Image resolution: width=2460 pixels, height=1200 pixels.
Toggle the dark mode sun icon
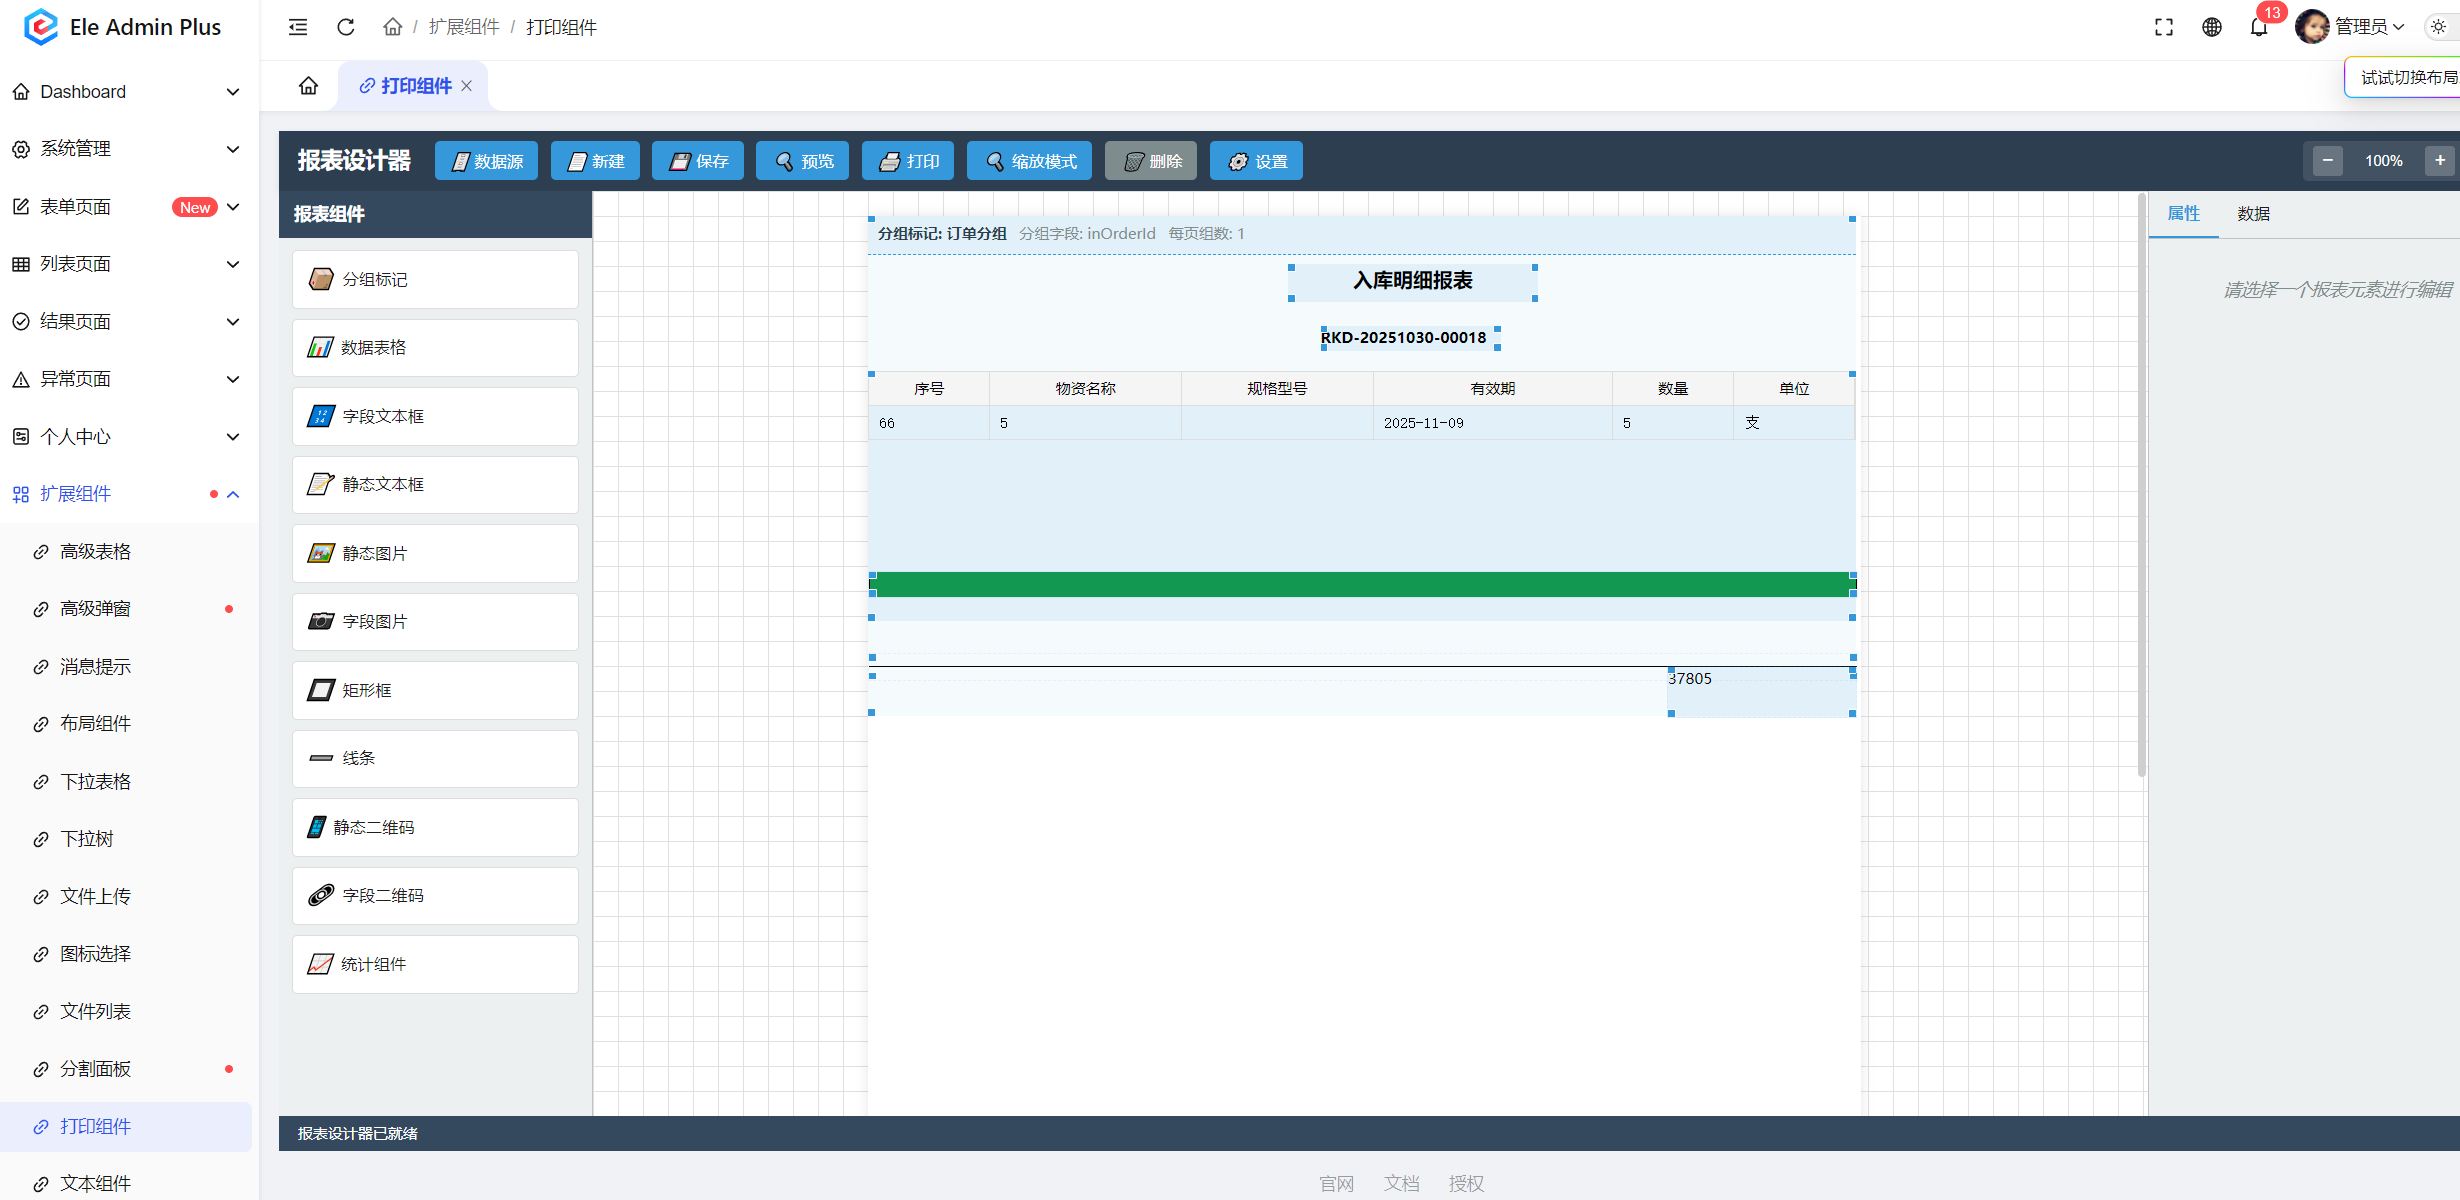2438,27
